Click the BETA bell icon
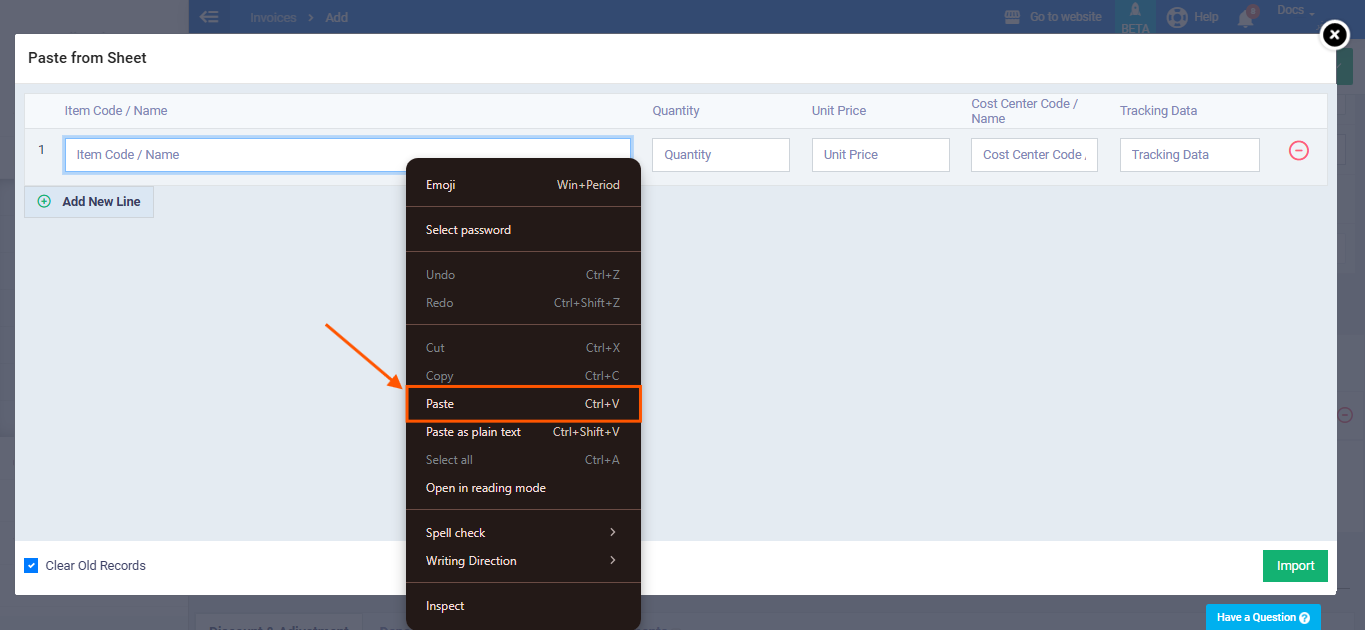Screen dimensions: 1365x630 coord(1135,11)
